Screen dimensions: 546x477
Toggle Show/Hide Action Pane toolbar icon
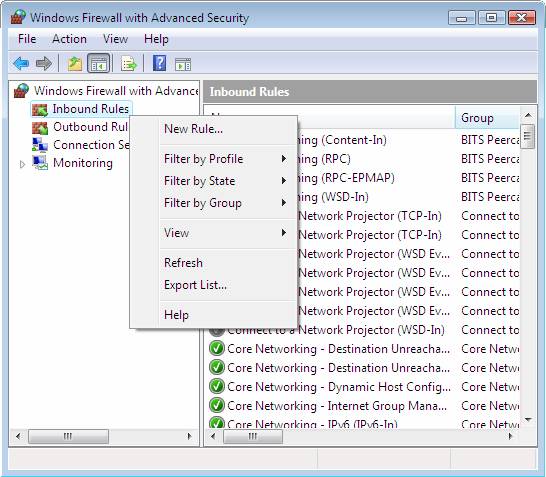(x=183, y=64)
